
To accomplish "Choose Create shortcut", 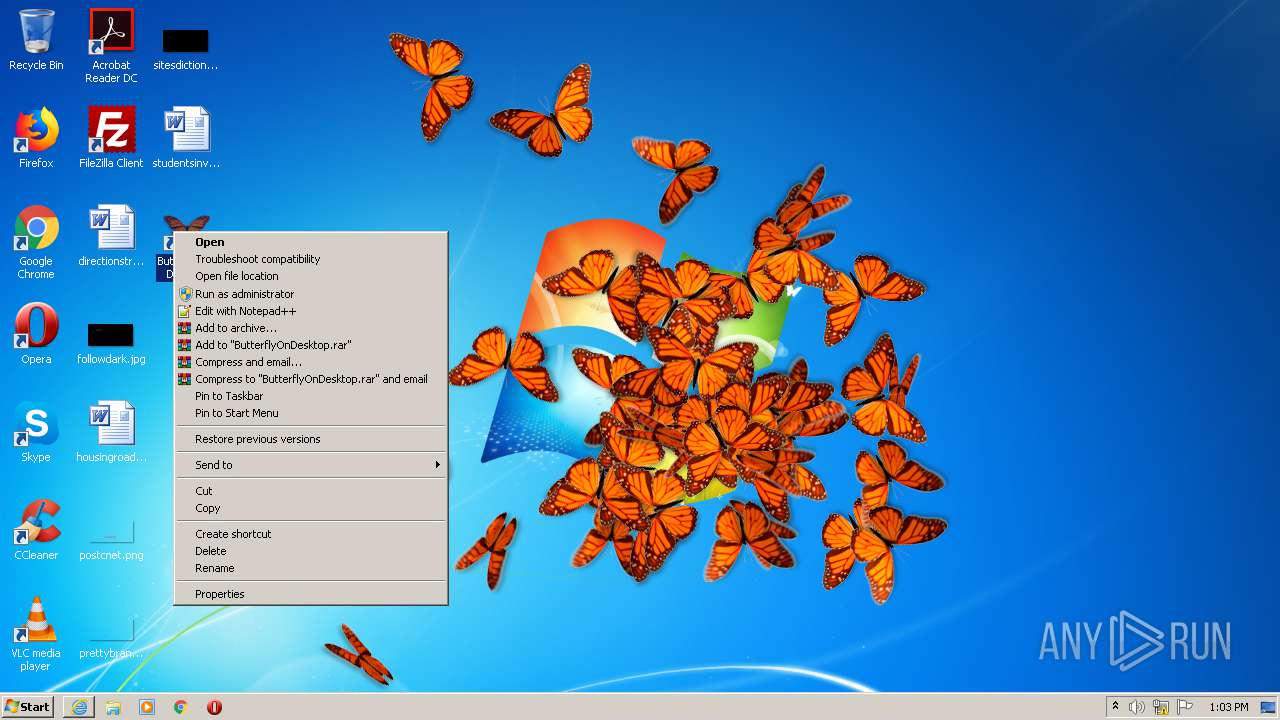I will (311, 534).
